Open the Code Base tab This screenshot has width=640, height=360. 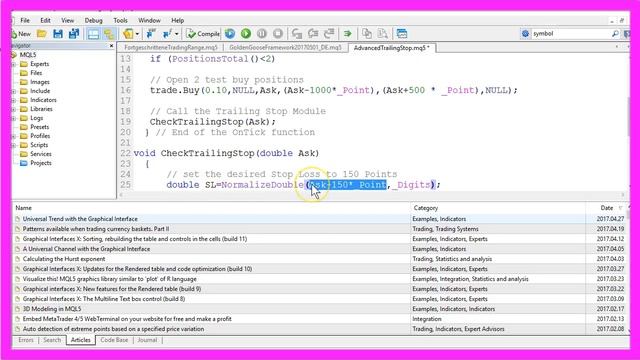(x=114, y=340)
